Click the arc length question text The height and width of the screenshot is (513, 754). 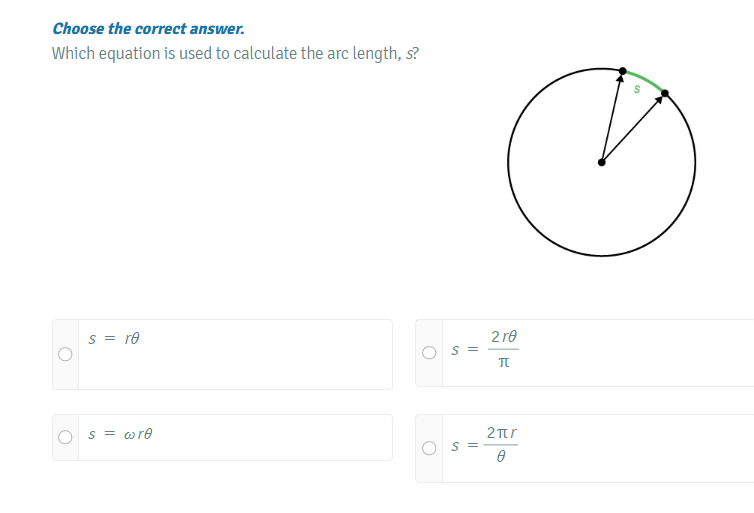pyautogui.click(x=235, y=53)
